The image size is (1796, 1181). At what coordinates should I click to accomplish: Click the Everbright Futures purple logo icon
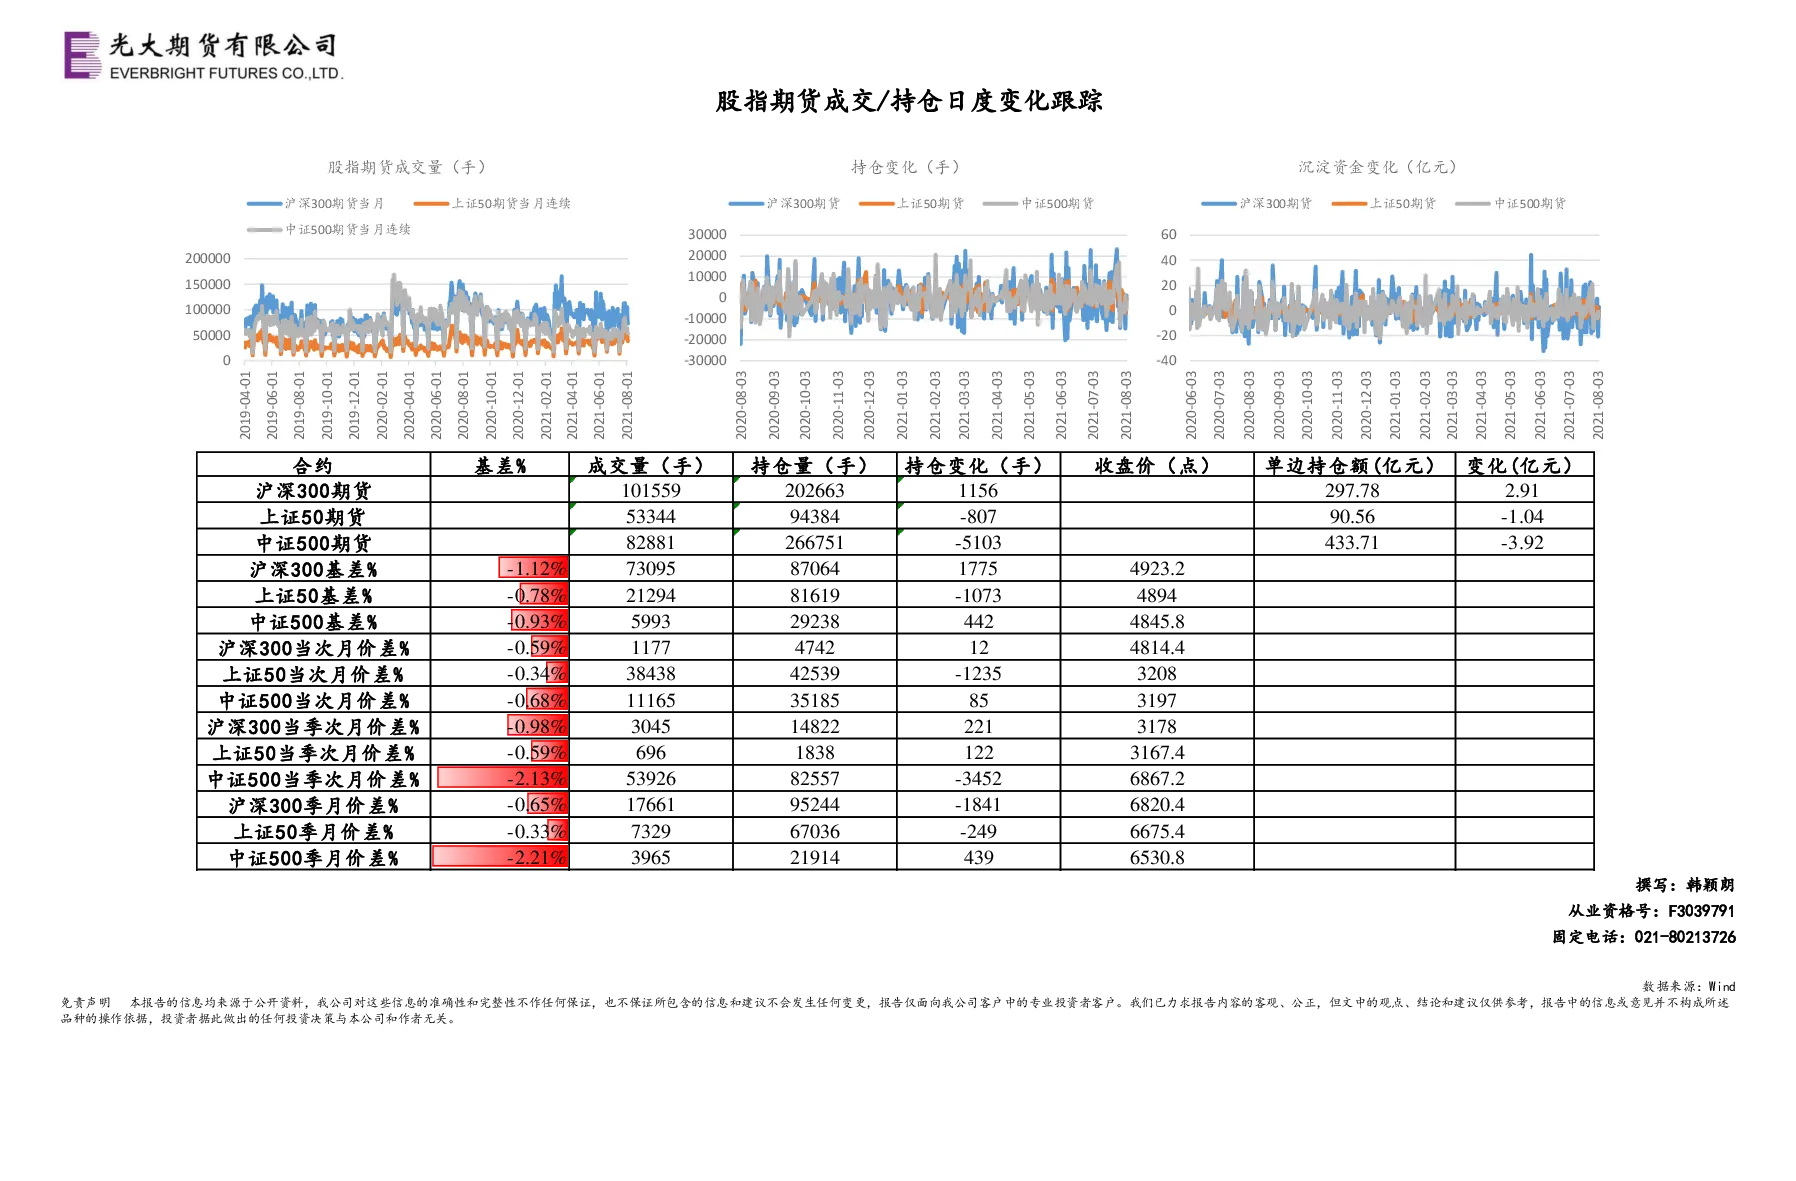(x=83, y=55)
